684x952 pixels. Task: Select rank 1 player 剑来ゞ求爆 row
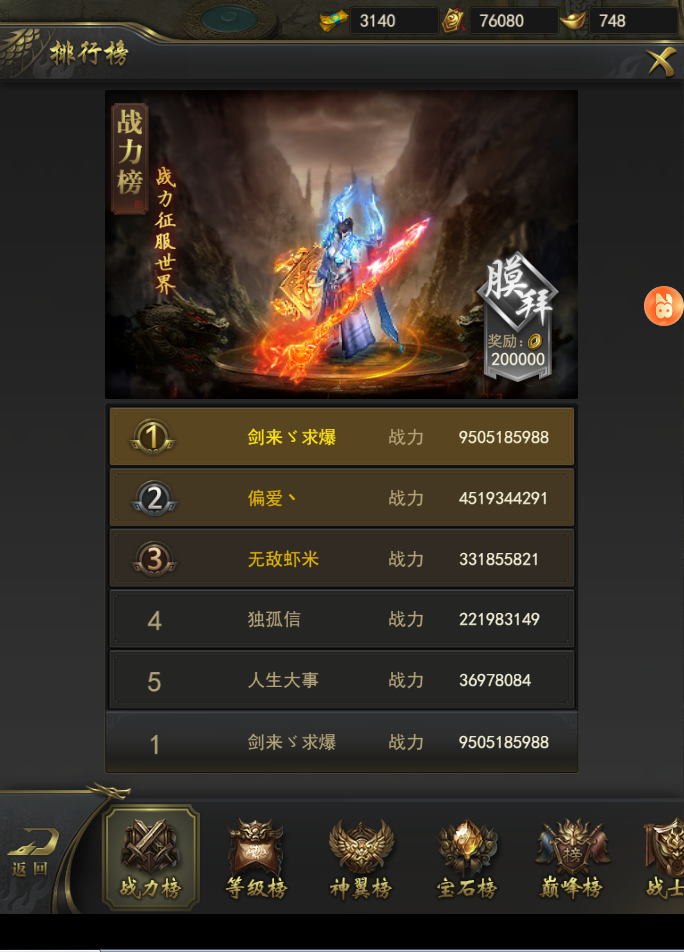point(342,437)
